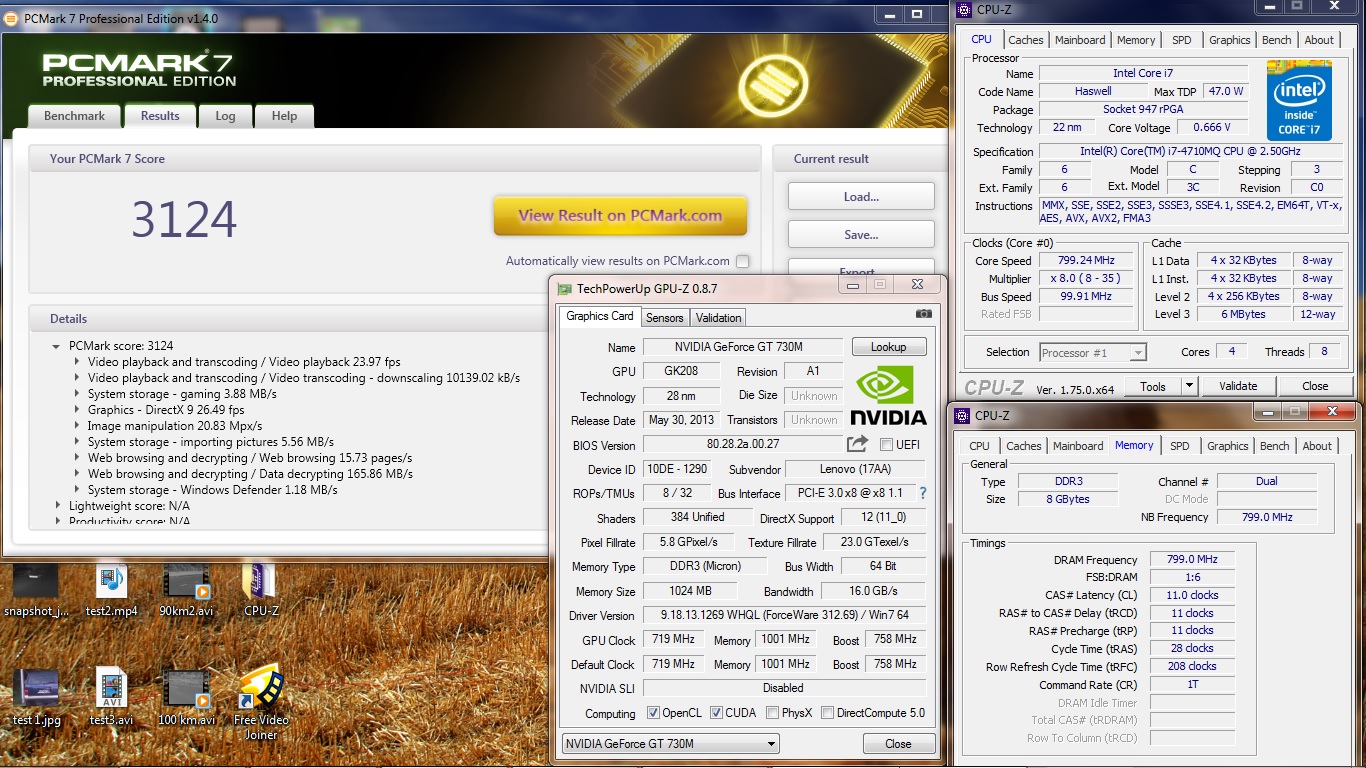Click the GPU-Z screenshot camera icon

[x=923, y=314]
